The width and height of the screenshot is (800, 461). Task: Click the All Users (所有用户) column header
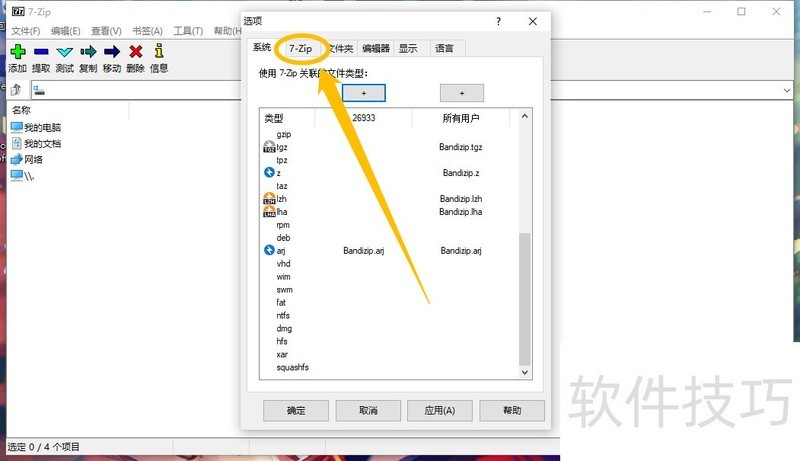point(461,118)
